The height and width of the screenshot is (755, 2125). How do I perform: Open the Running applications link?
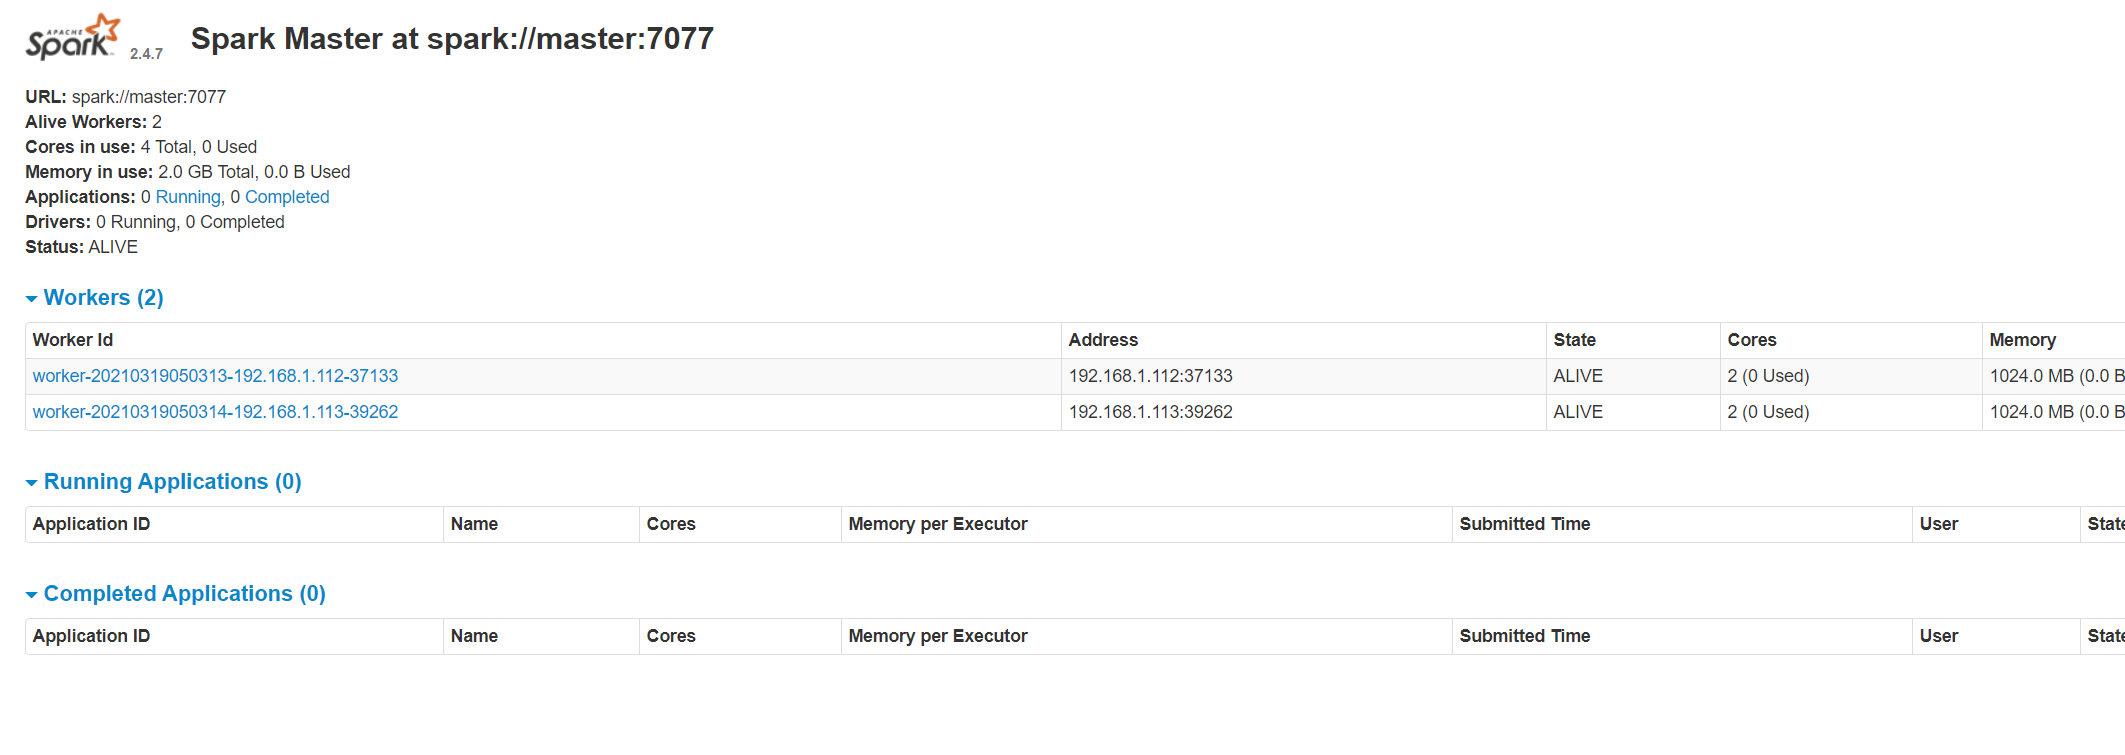[x=188, y=196]
